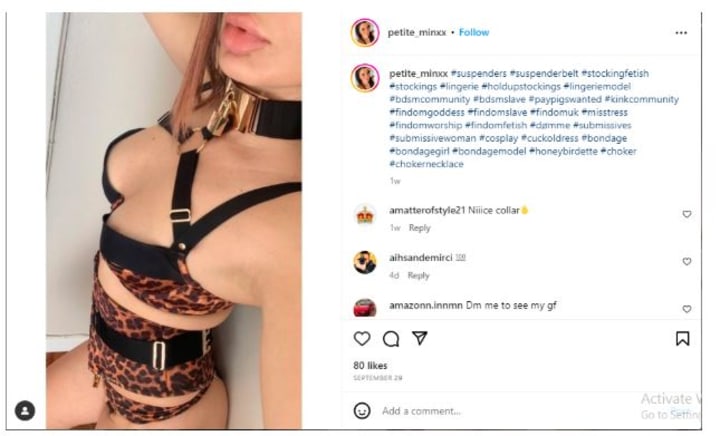Like amazonn.innmn's comment

click(x=686, y=309)
